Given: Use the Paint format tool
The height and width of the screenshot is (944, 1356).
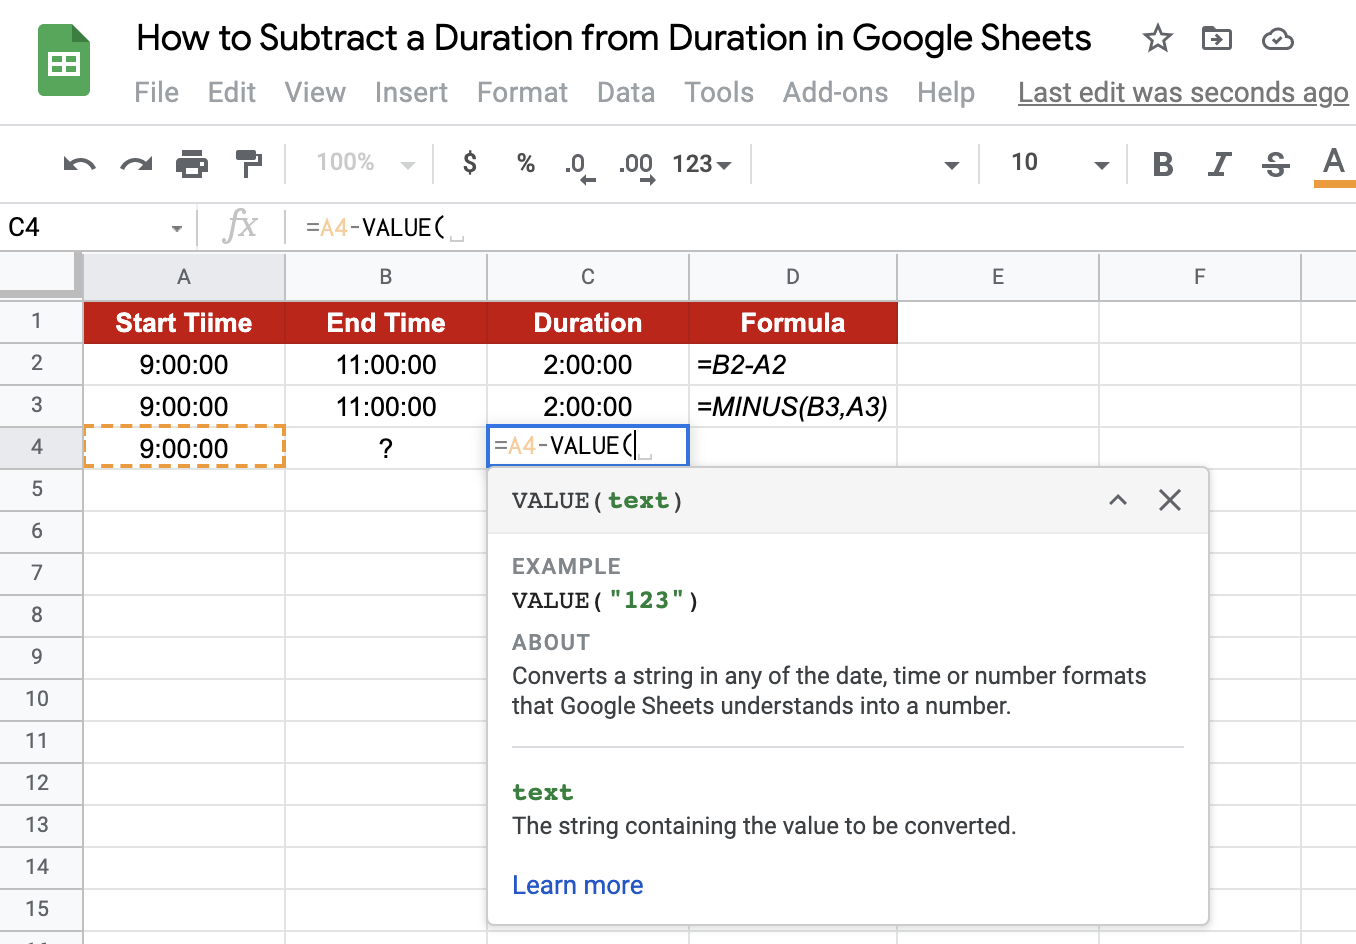Looking at the screenshot, I should [x=248, y=163].
